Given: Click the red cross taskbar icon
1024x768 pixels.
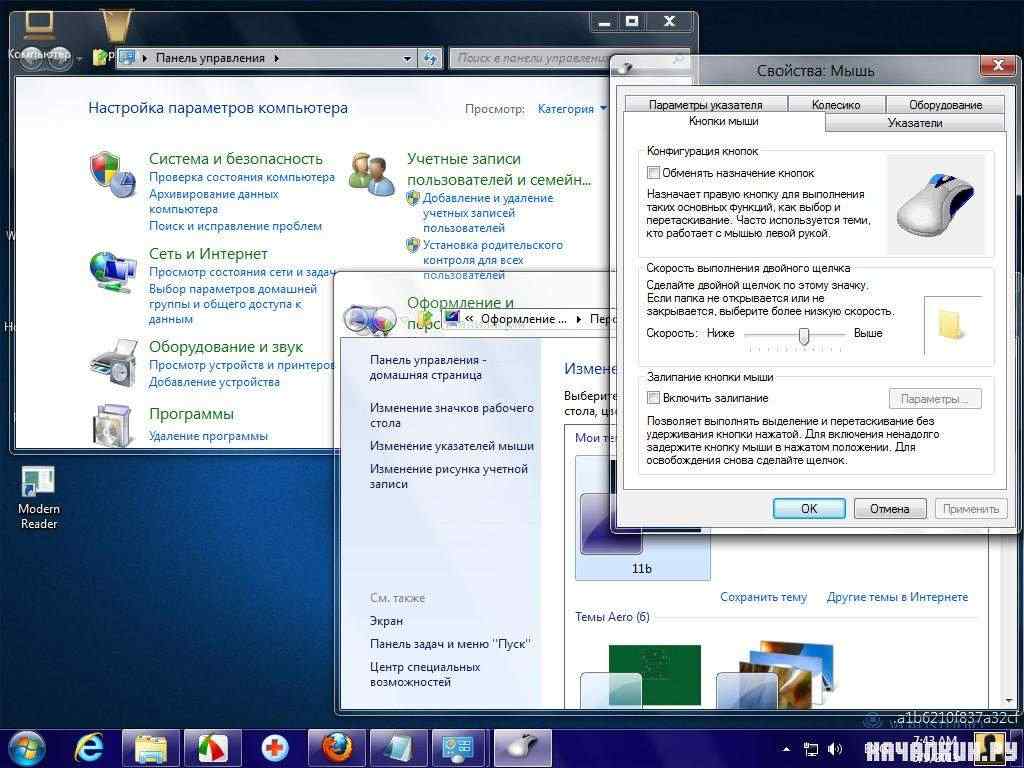Looking at the screenshot, I should 274,748.
